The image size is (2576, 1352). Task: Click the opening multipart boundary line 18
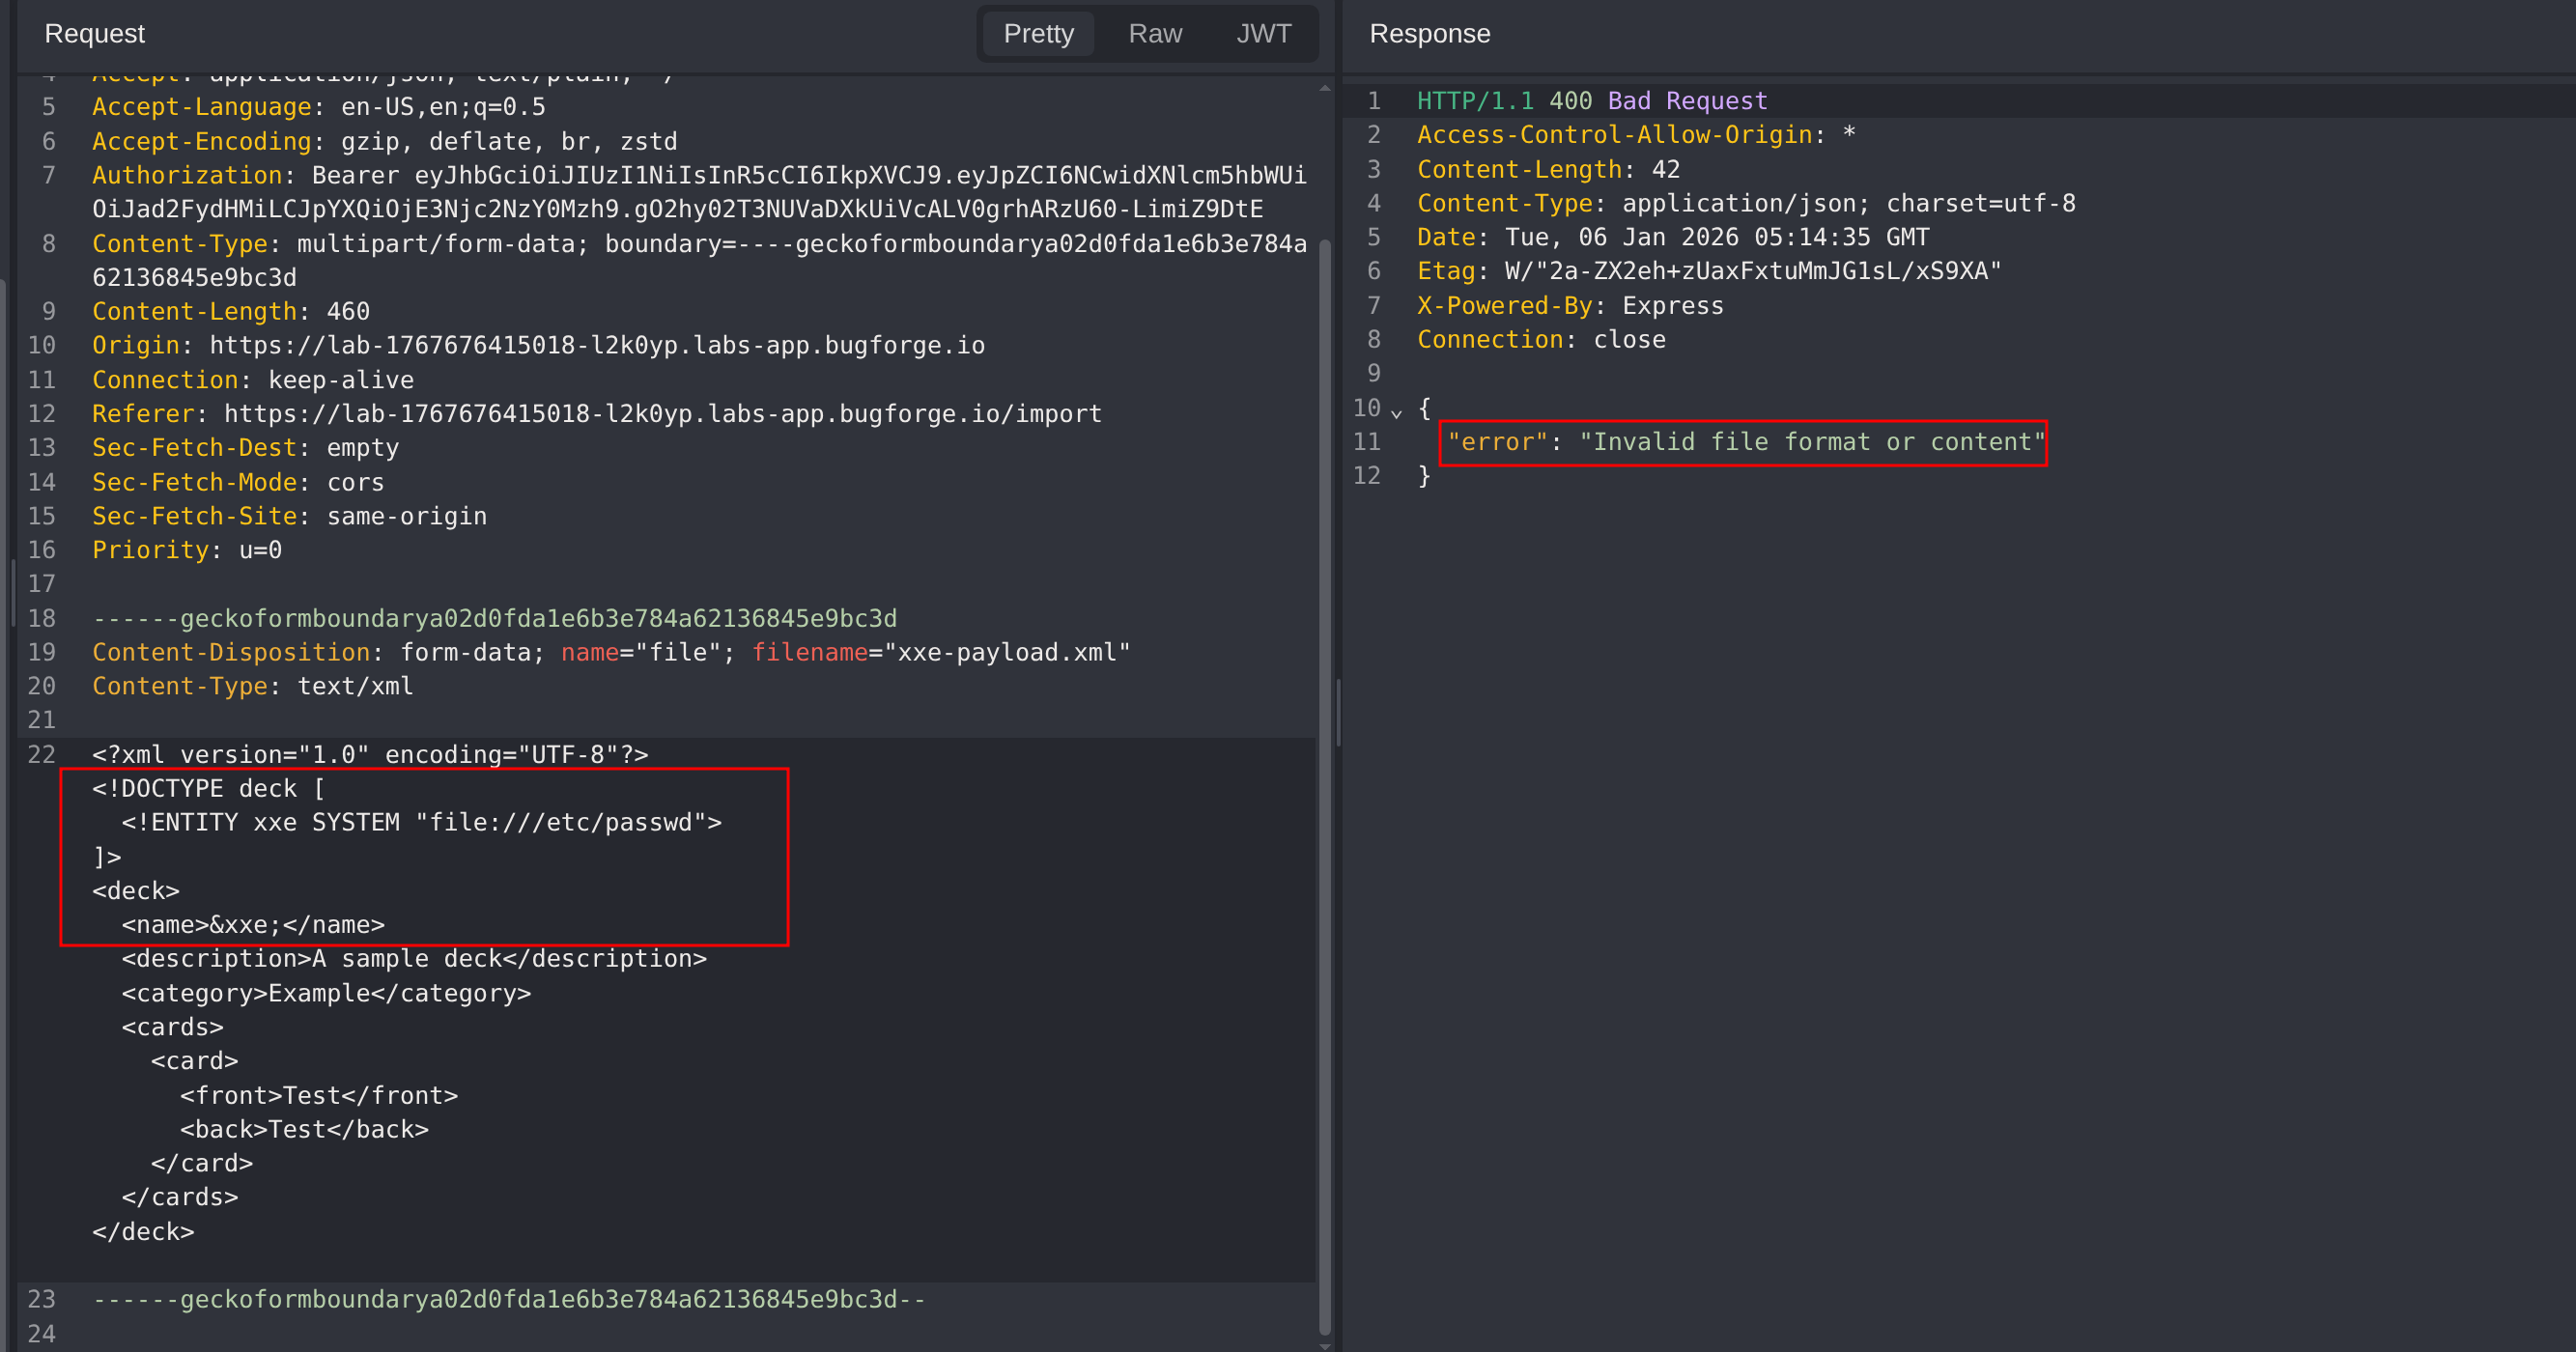coord(495,619)
